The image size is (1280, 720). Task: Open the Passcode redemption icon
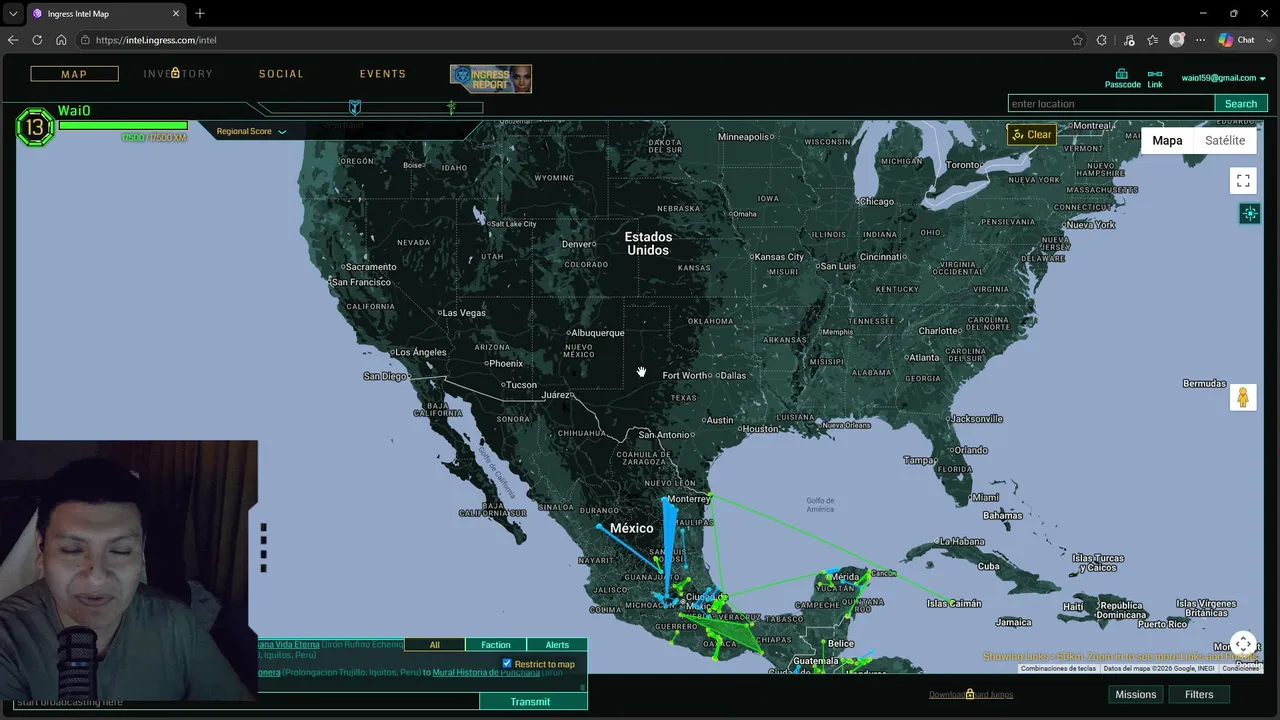point(1122,78)
